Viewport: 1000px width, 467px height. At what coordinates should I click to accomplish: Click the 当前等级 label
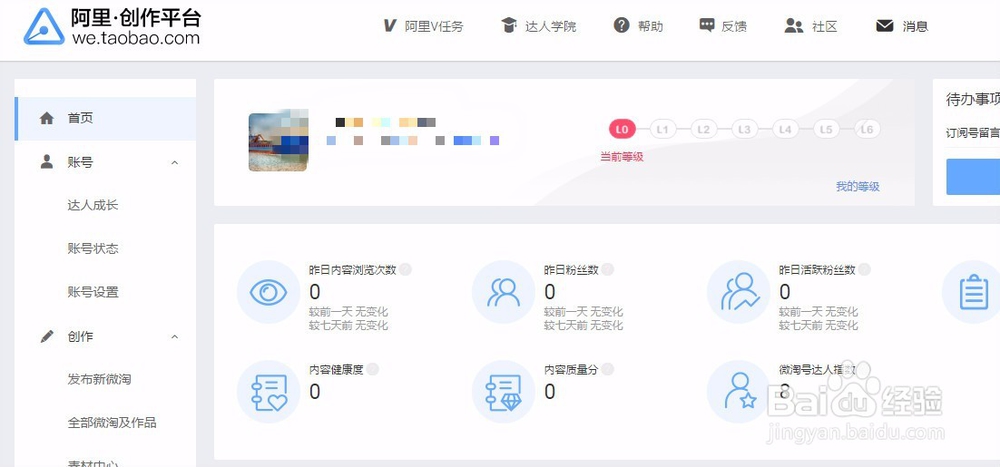622,157
